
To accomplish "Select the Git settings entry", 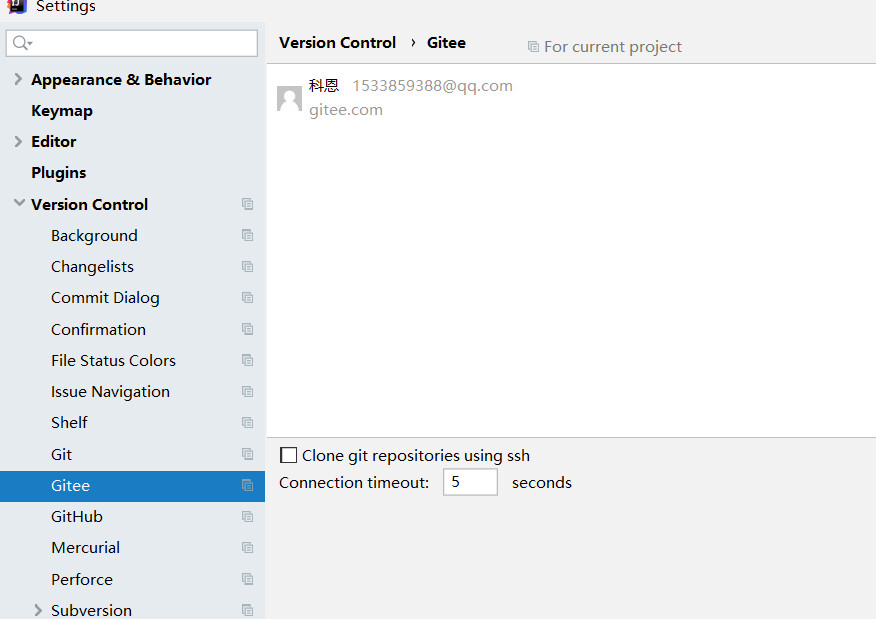I will point(61,454).
